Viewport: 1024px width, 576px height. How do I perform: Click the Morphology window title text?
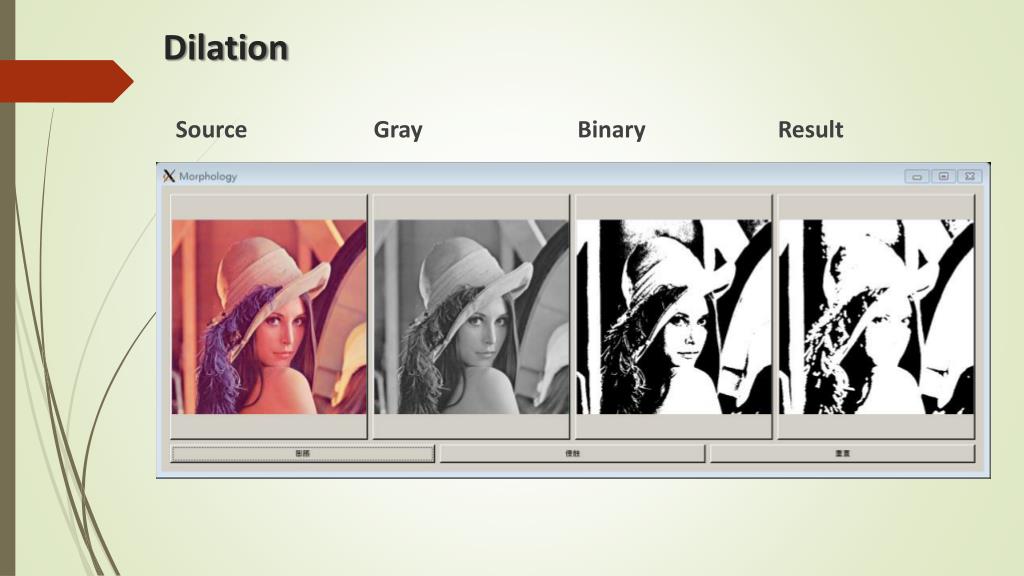tap(208, 176)
